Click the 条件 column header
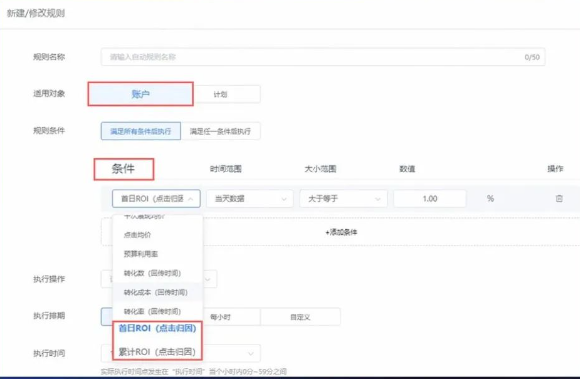 [x=124, y=169]
